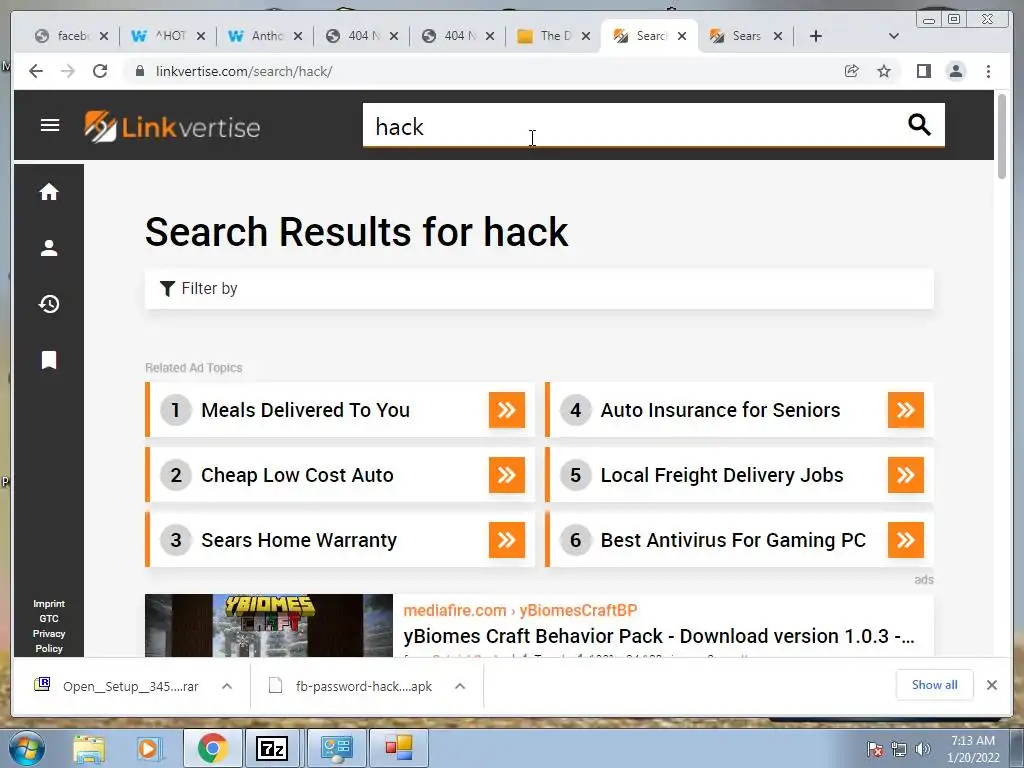This screenshot has width=1024, height=768.
Task: Click the search magnifier icon
Action: (x=920, y=124)
